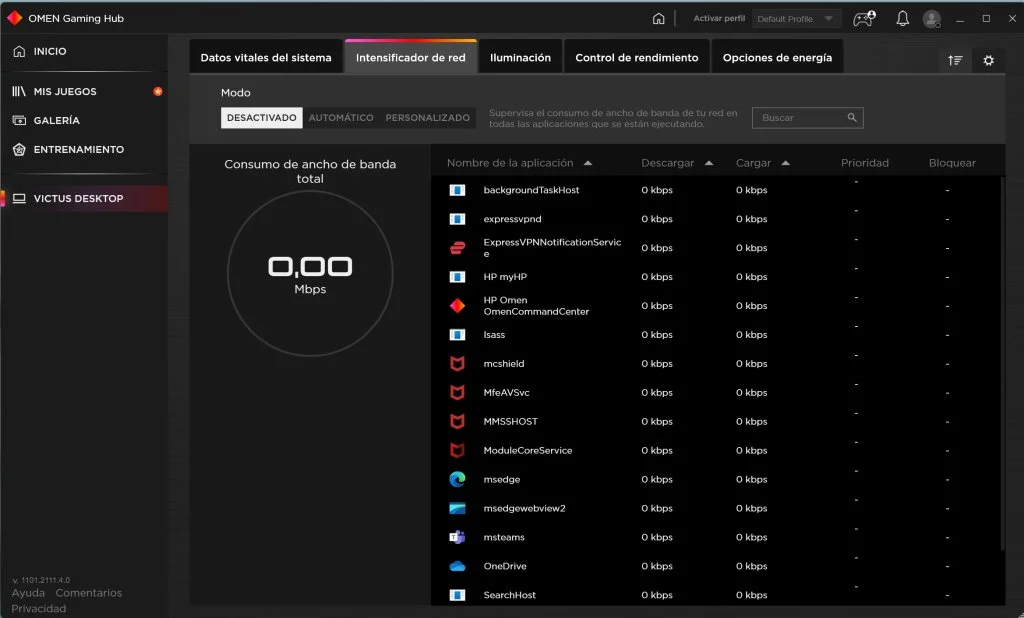
Task: Open the settings gear icon
Action: [x=989, y=60]
